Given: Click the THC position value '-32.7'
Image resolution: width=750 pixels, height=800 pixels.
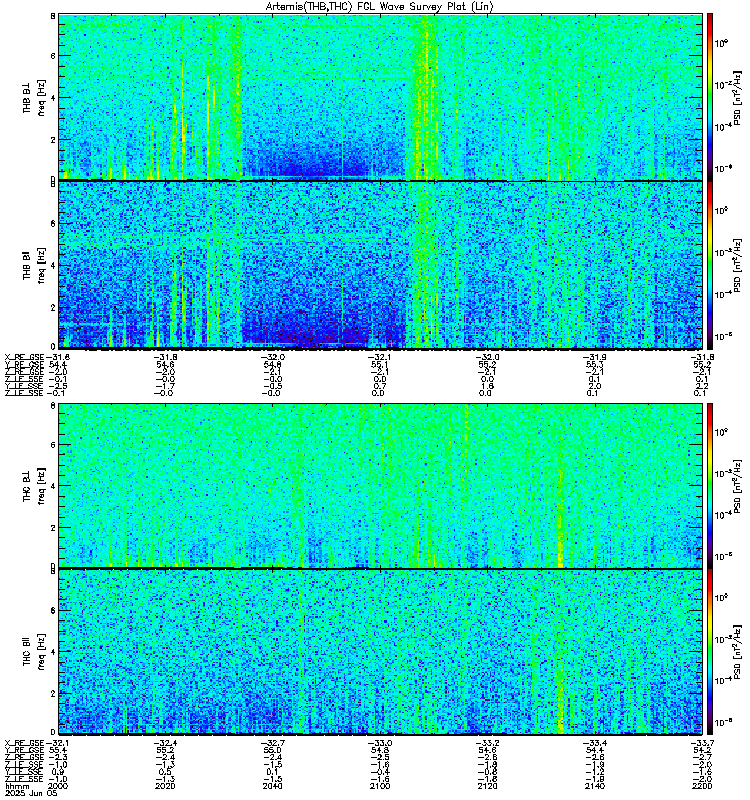Looking at the screenshot, I should point(272,743).
